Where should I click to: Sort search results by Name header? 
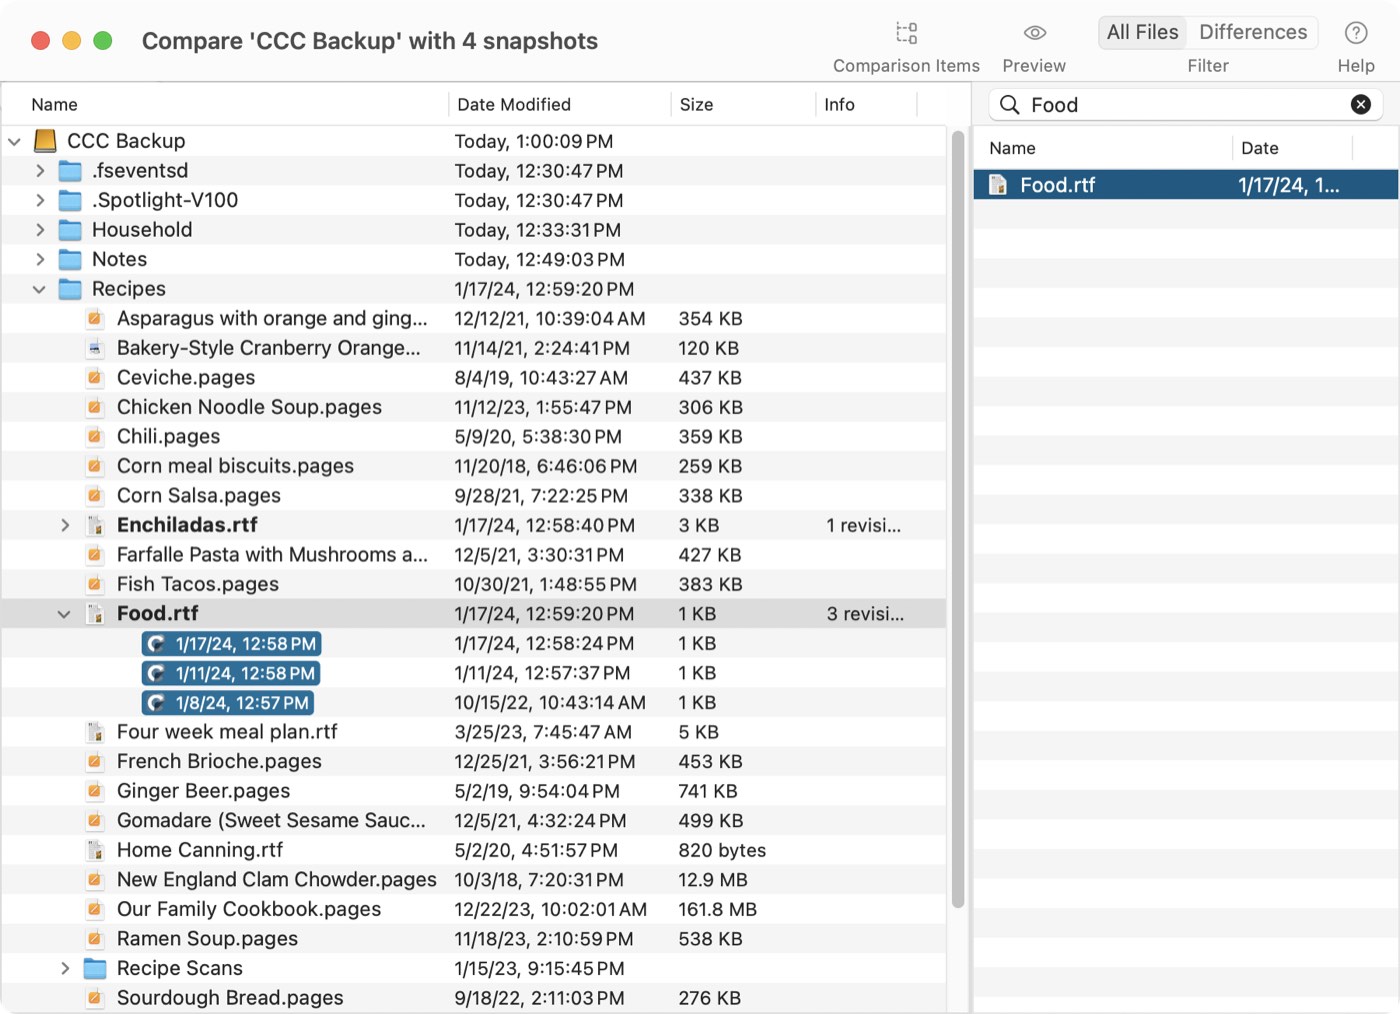[1103, 148]
